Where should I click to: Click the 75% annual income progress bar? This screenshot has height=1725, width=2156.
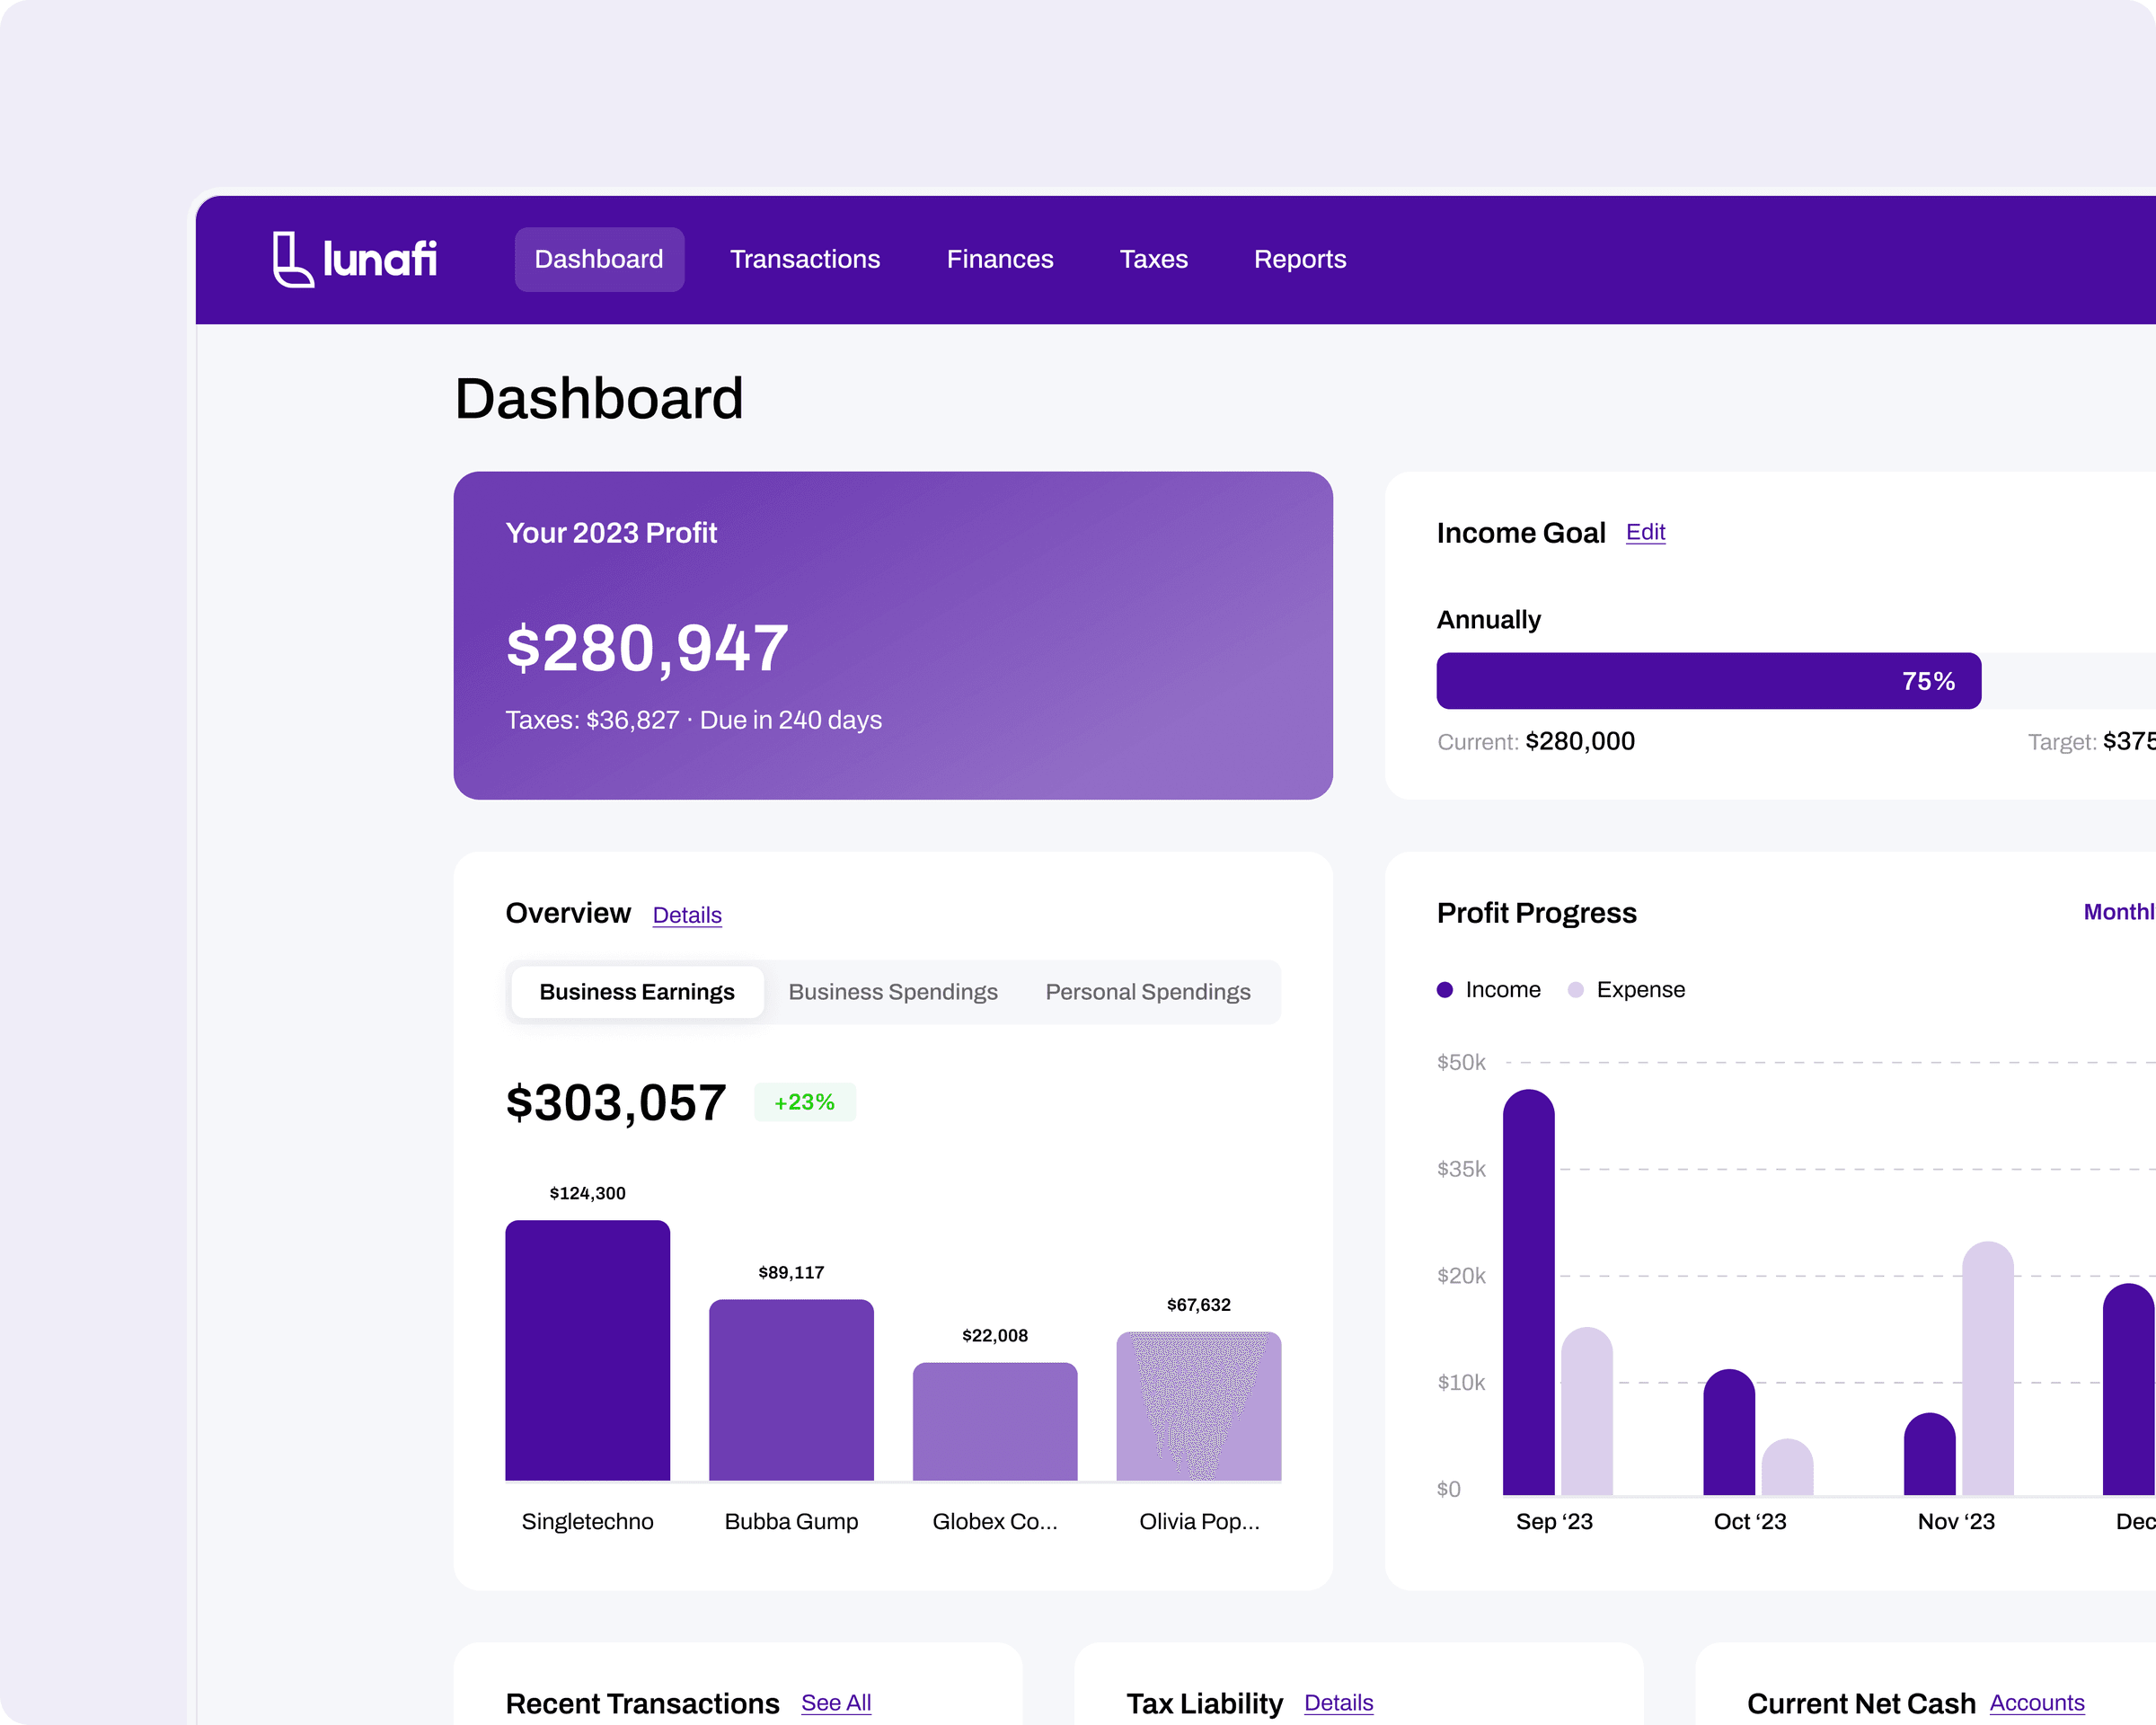[1708, 681]
